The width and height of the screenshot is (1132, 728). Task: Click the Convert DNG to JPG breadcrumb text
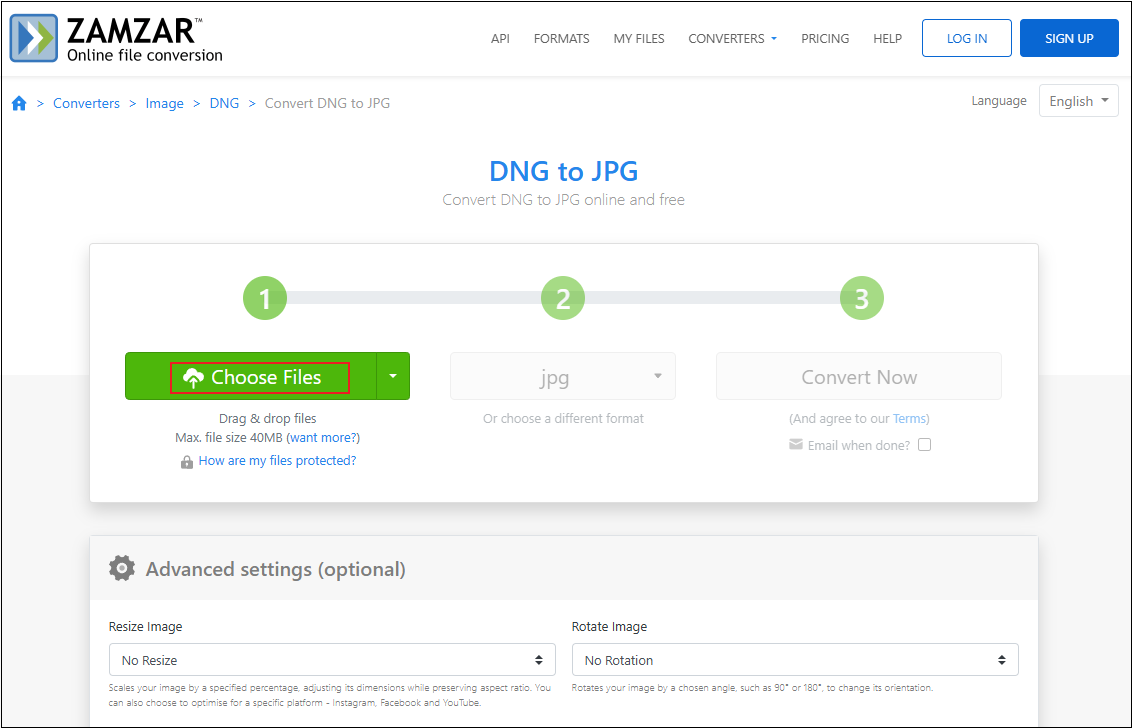coord(328,103)
